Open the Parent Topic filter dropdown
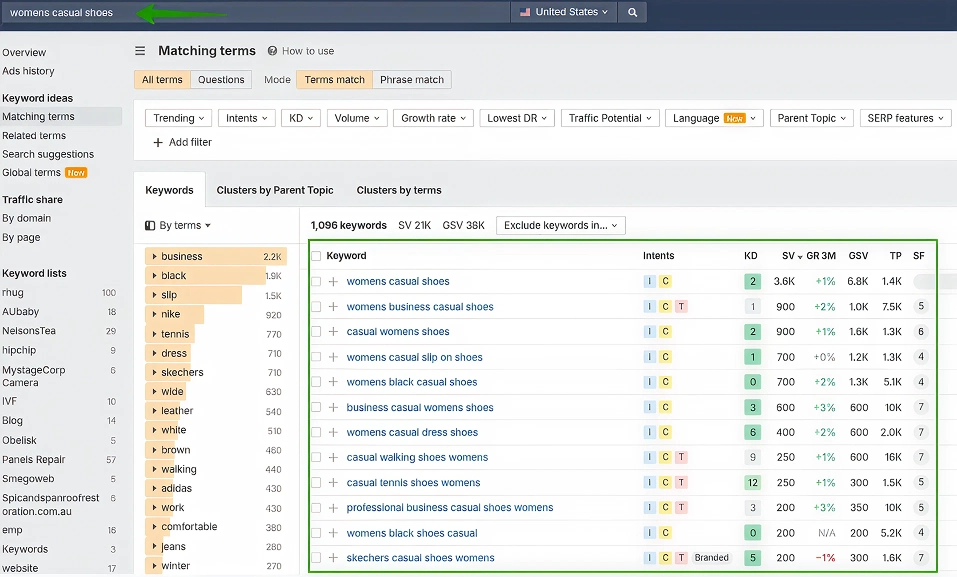This screenshot has width=957, height=577. point(812,118)
